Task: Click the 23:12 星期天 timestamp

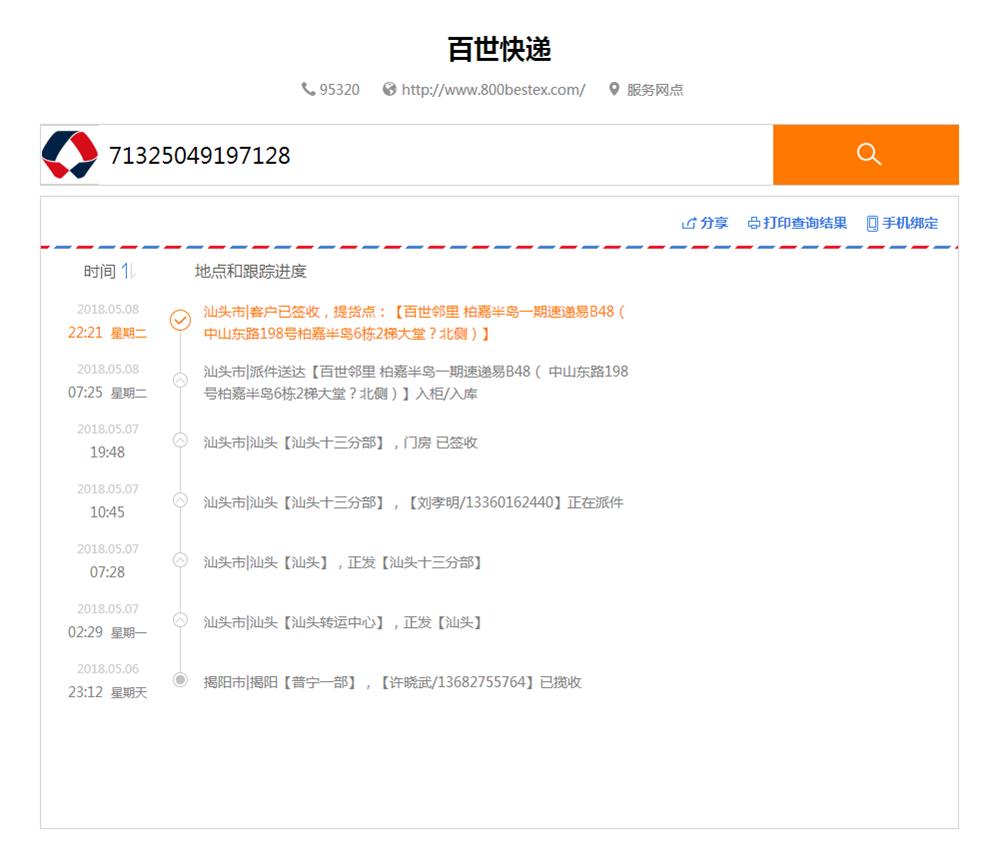Action: [x=107, y=692]
